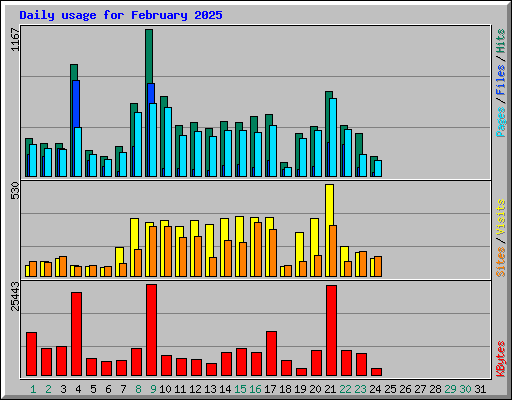Click day 1 on the date axis
This screenshot has width=512, height=400.
click(x=33, y=389)
